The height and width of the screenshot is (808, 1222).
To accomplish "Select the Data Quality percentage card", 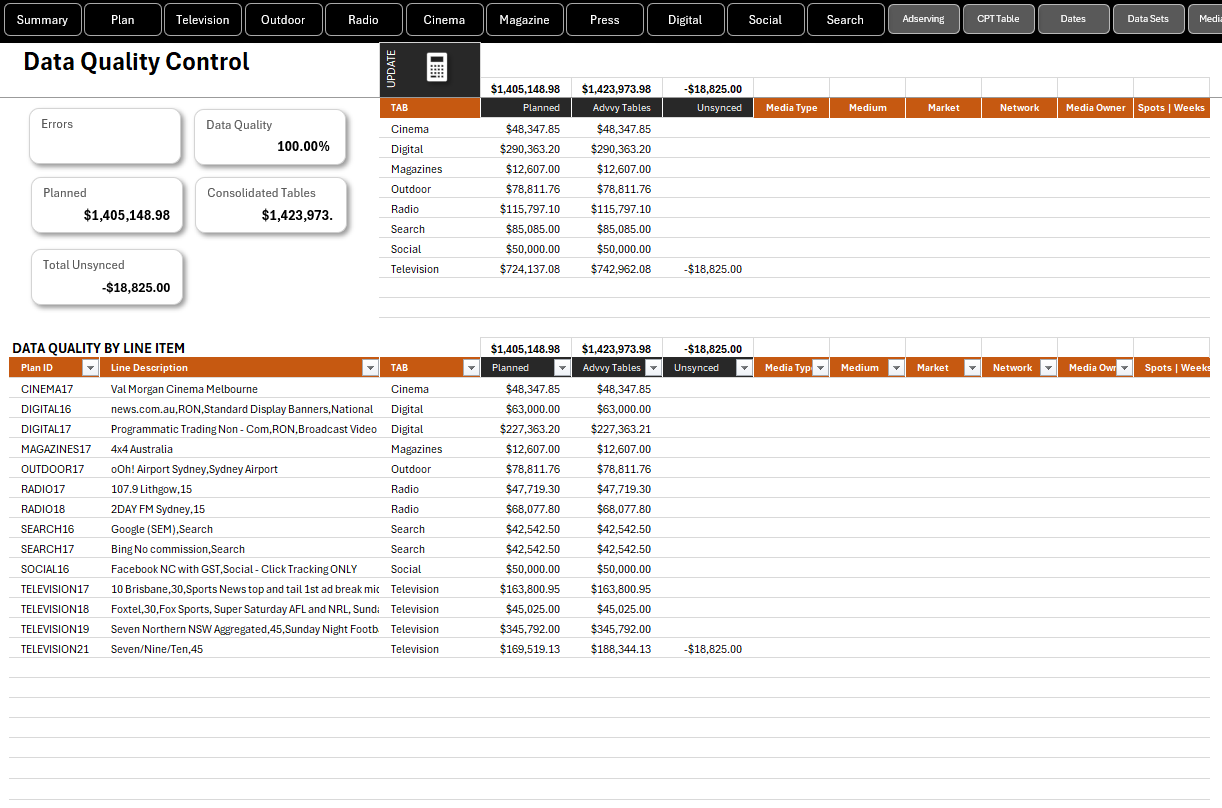I will tap(270, 137).
